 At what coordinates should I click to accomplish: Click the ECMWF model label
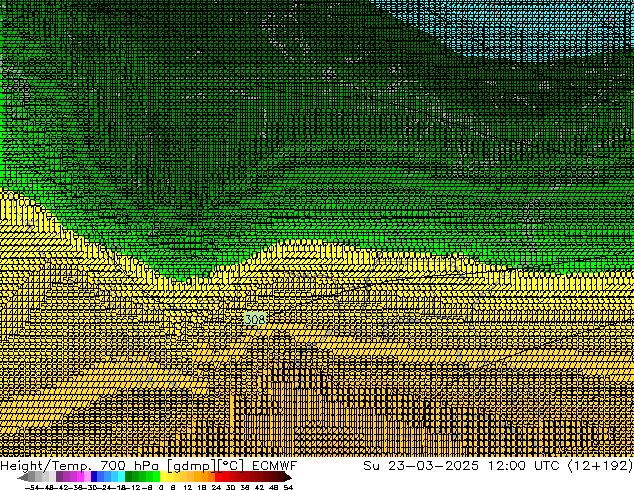coord(275,466)
